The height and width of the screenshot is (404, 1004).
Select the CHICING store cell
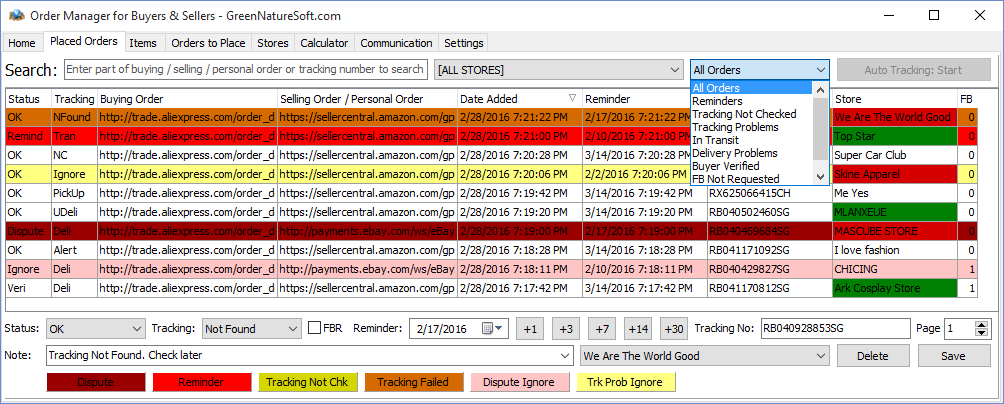[895, 269]
